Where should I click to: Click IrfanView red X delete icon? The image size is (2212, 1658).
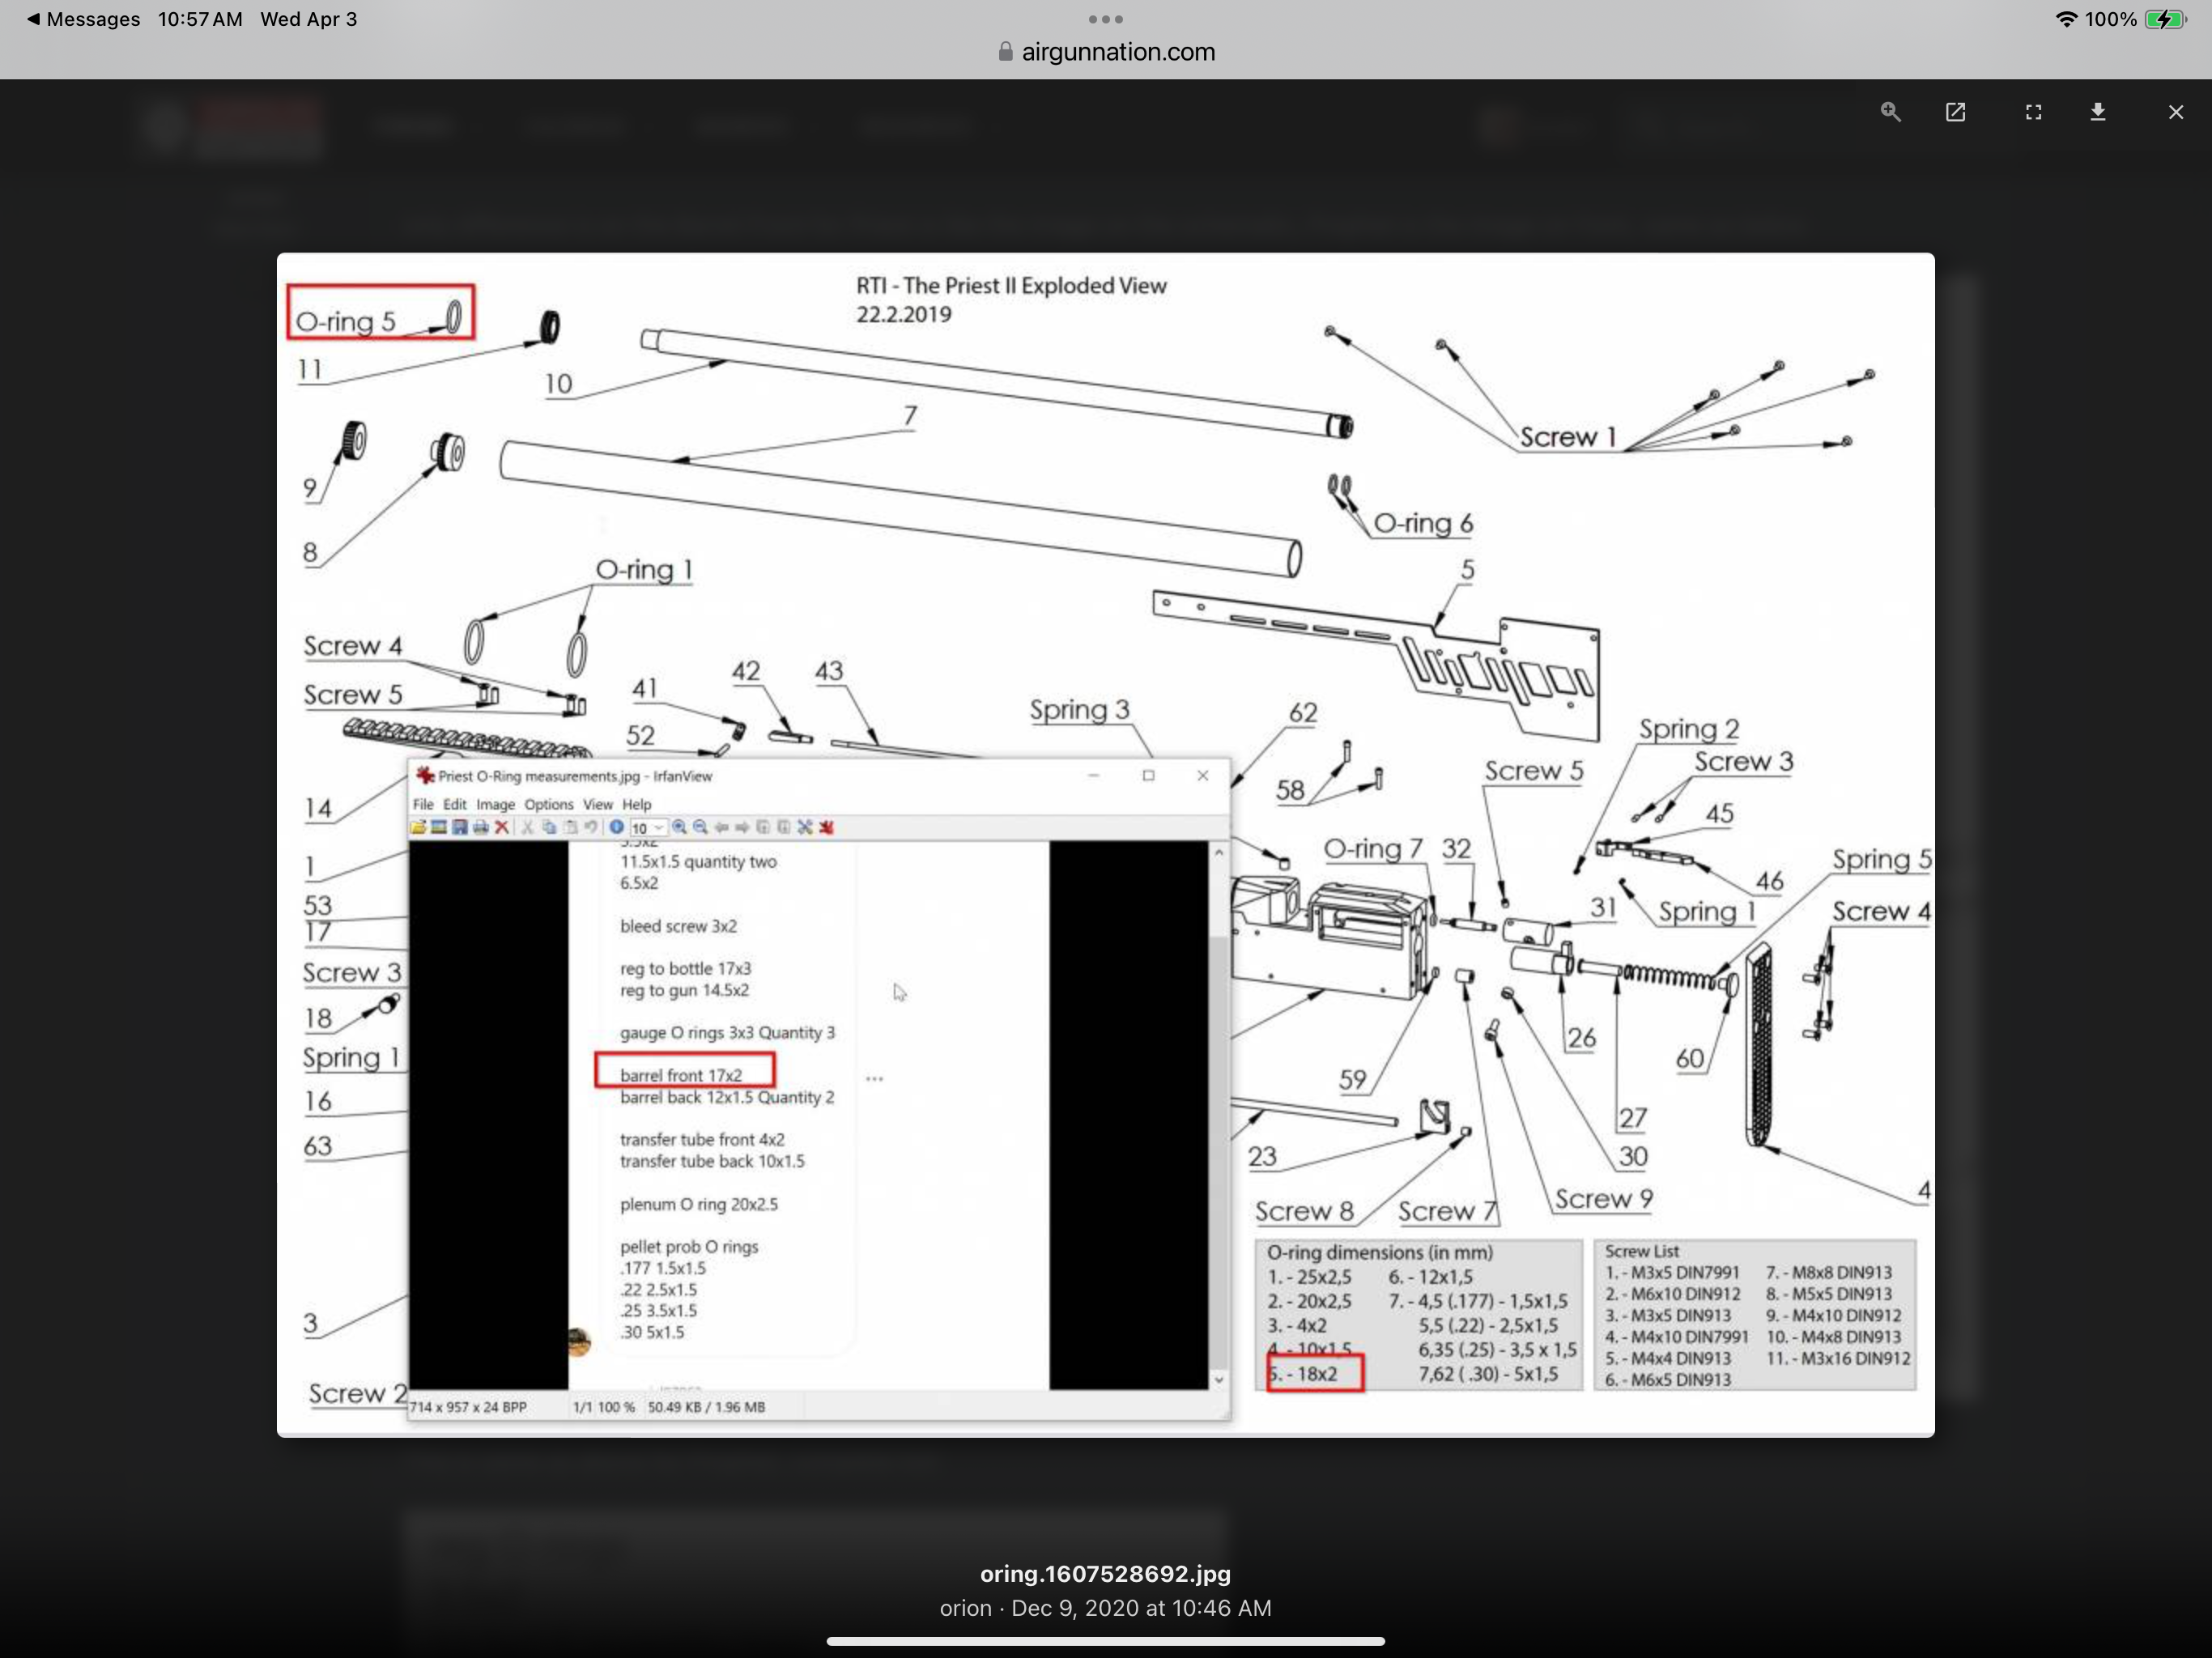coord(502,827)
